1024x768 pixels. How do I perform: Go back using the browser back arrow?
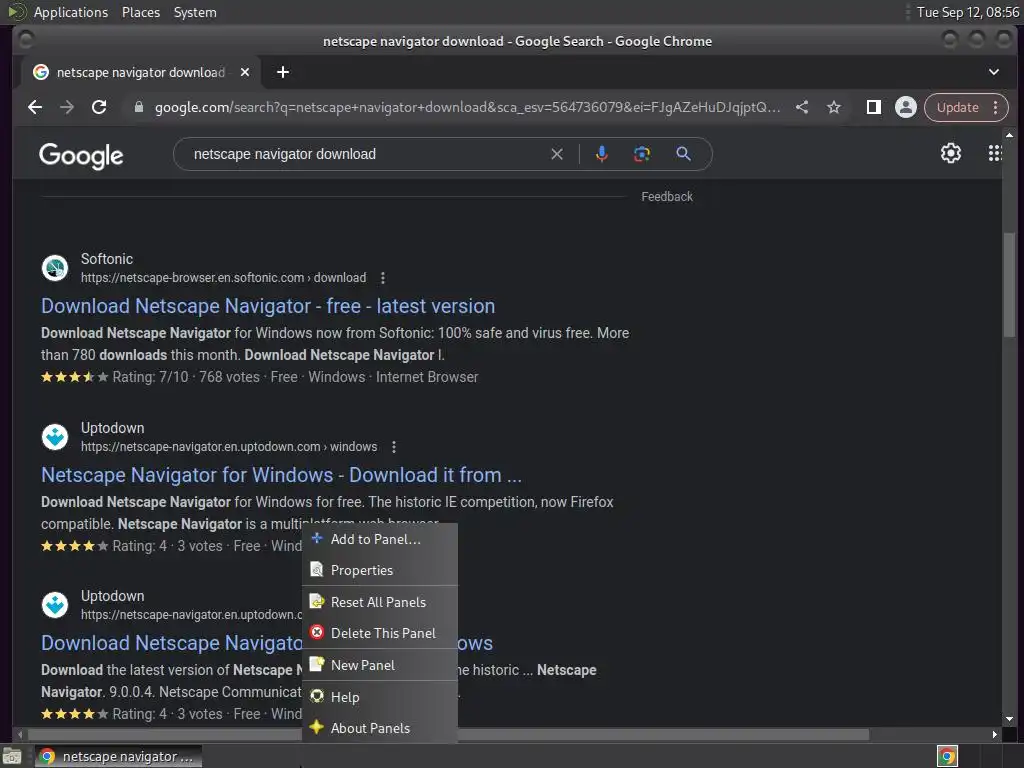coord(35,107)
